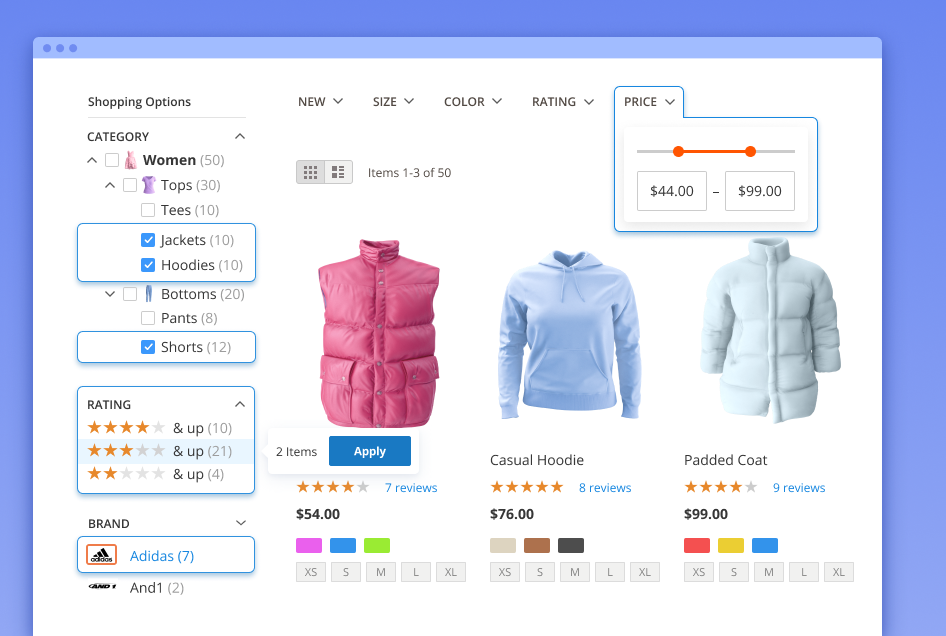
Task: Check the Tees category checkbox
Action: (148, 210)
